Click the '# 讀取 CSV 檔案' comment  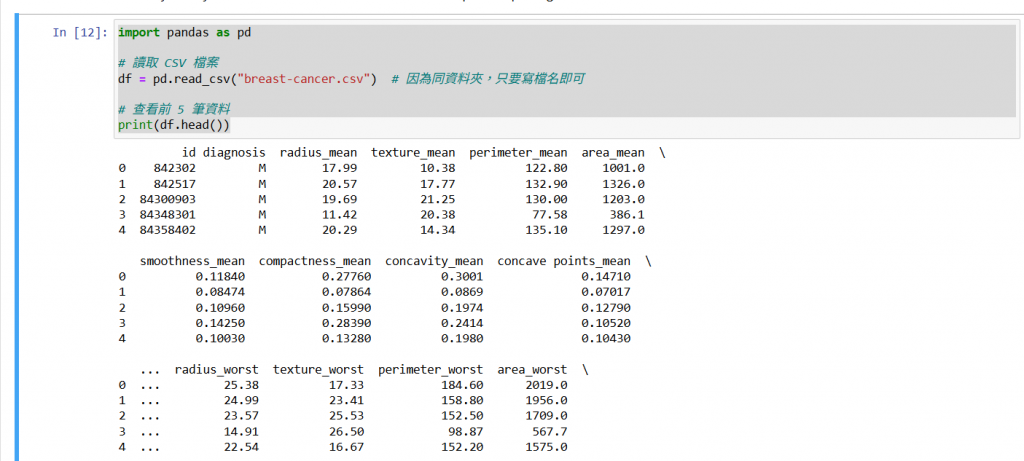point(168,63)
